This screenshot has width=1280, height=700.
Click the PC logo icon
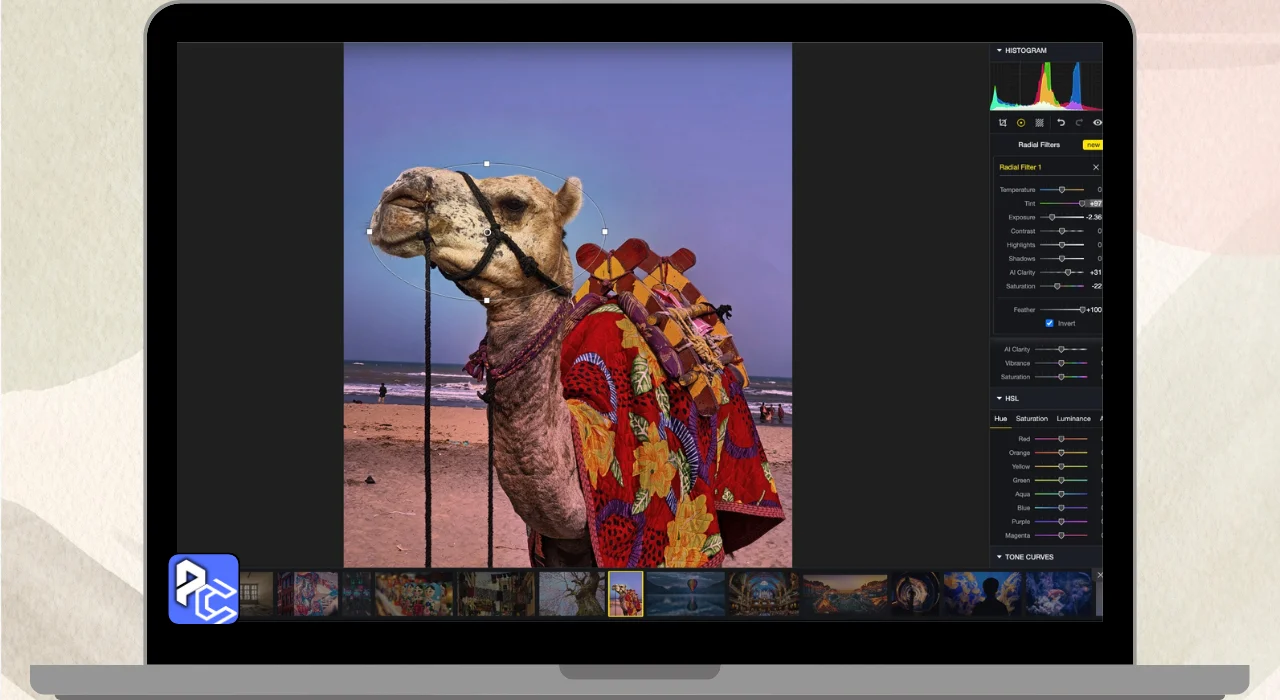[203, 589]
